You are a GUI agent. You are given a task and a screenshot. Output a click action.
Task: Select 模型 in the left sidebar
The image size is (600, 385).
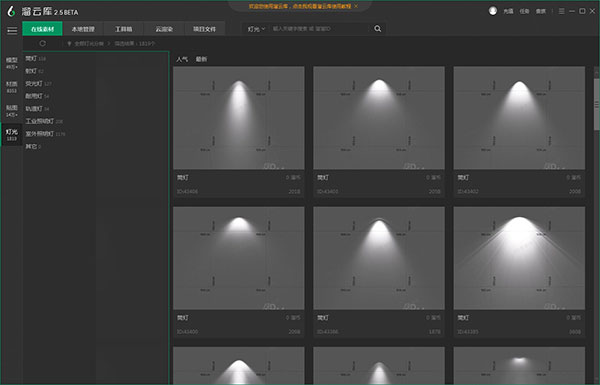[11, 63]
